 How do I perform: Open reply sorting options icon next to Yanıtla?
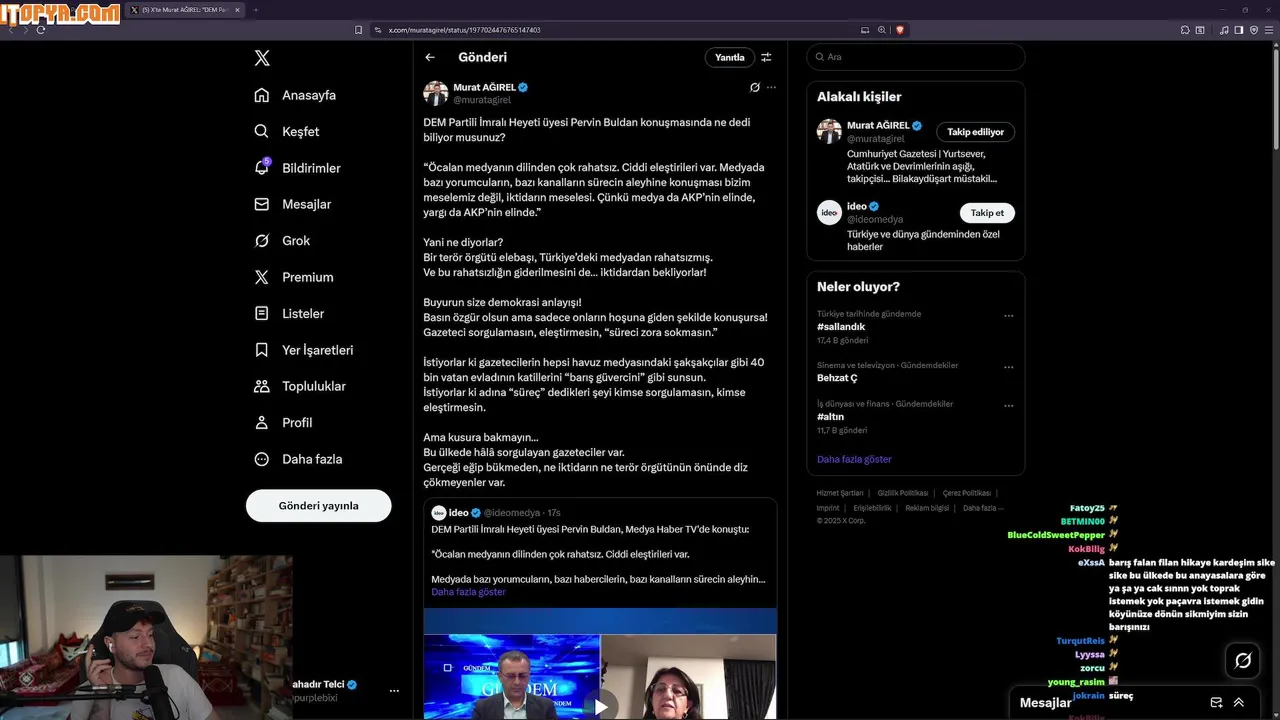click(x=766, y=57)
